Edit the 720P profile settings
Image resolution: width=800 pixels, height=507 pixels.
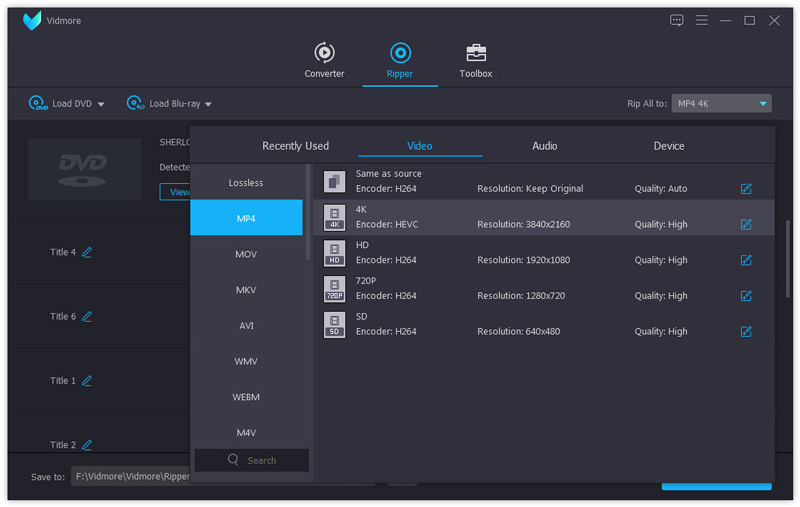tap(746, 296)
